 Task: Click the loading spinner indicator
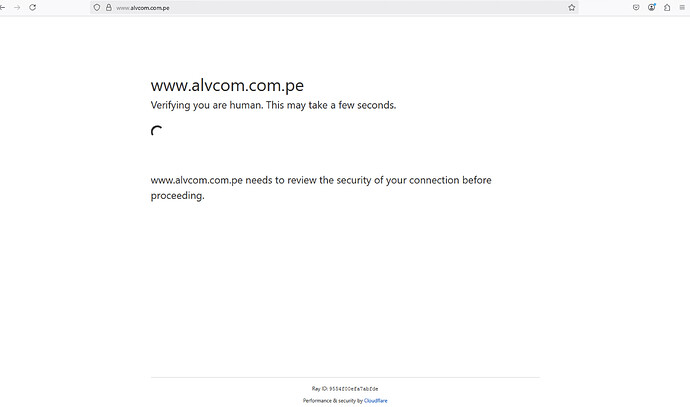point(157,131)
